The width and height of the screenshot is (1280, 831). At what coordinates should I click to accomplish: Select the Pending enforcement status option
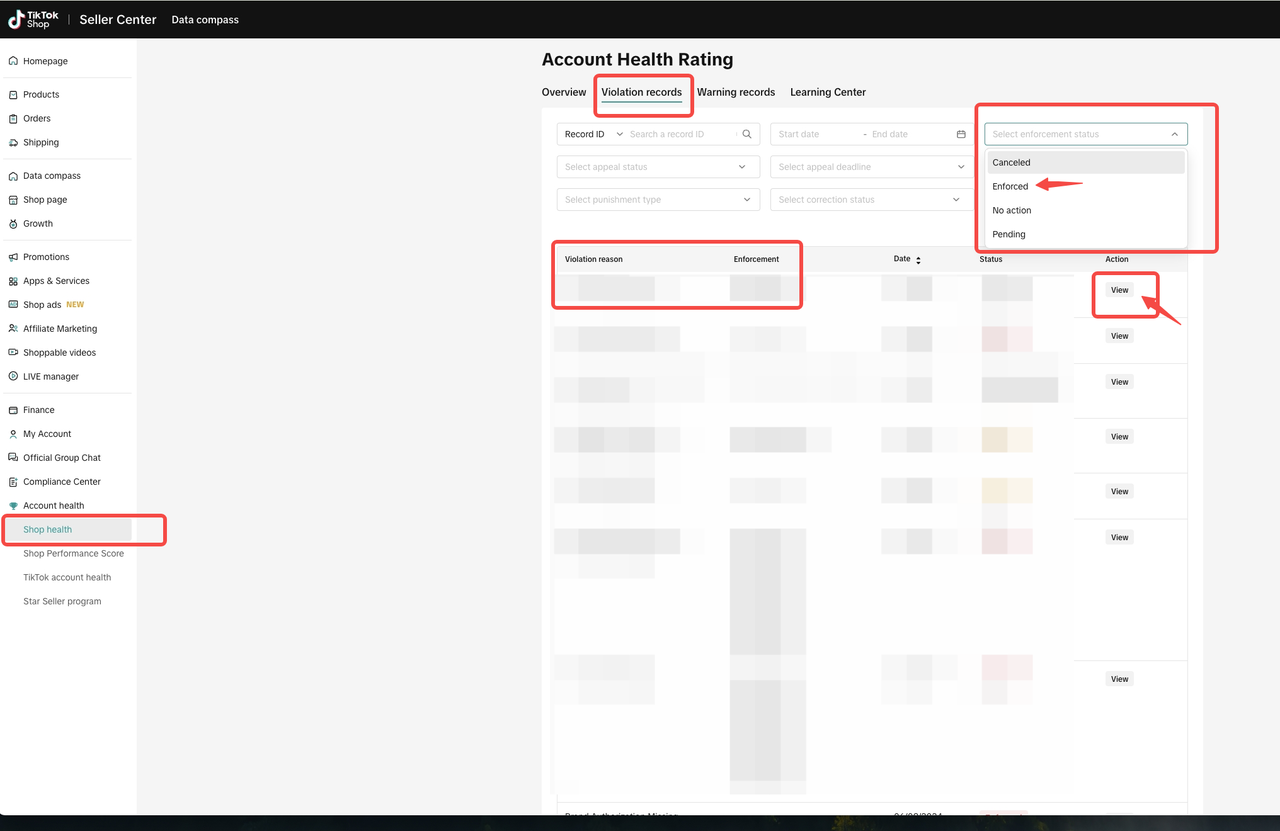point(1008,235)
